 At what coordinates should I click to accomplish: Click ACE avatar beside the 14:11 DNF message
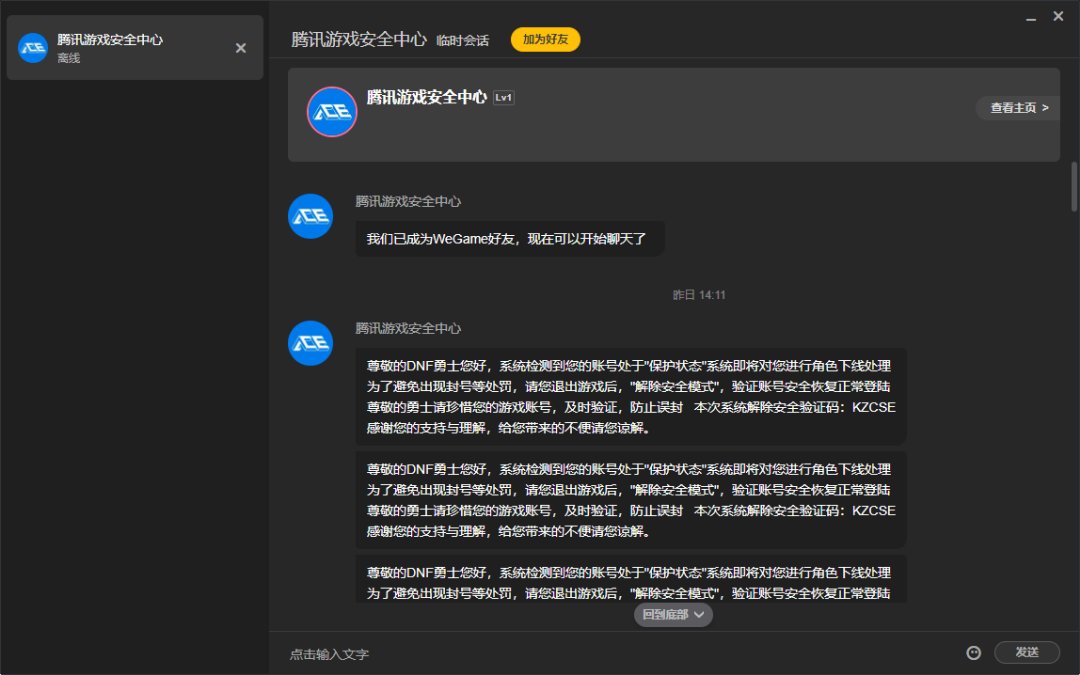click(x=310, y=343)
